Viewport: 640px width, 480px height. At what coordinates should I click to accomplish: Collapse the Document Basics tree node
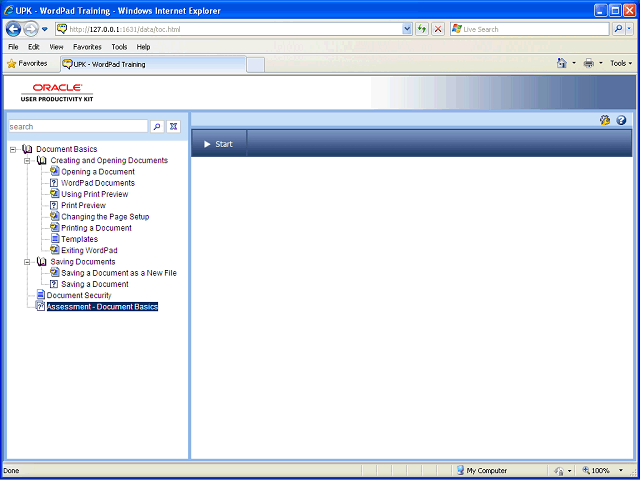[x=13, y=149]
